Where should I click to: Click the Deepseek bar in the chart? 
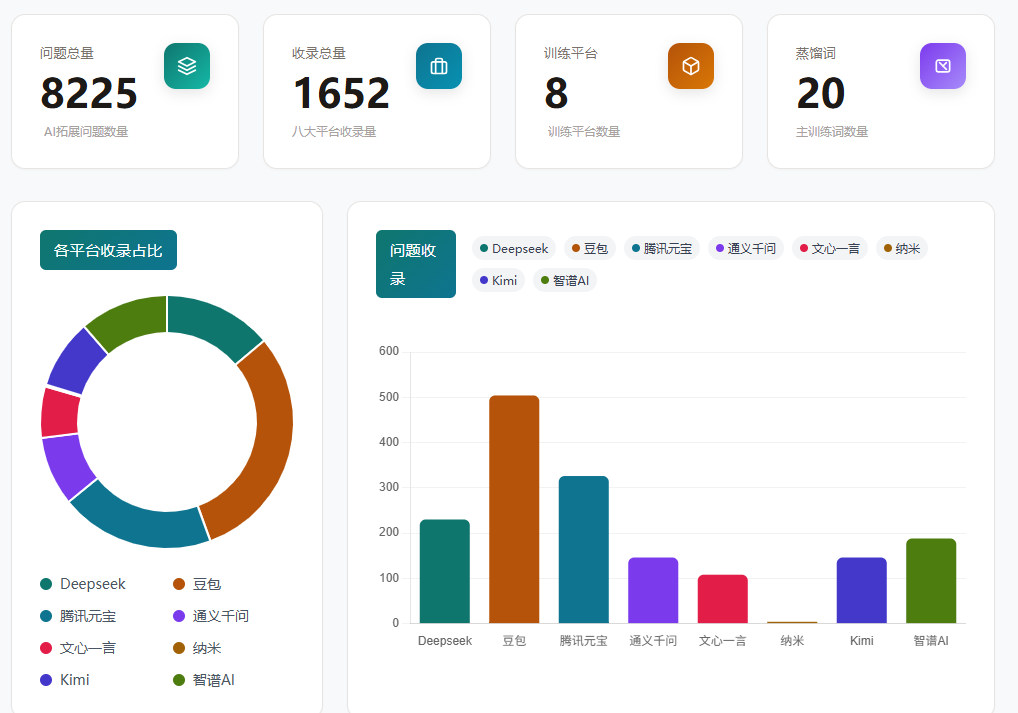pyautogui.click(x=445, y=571)
